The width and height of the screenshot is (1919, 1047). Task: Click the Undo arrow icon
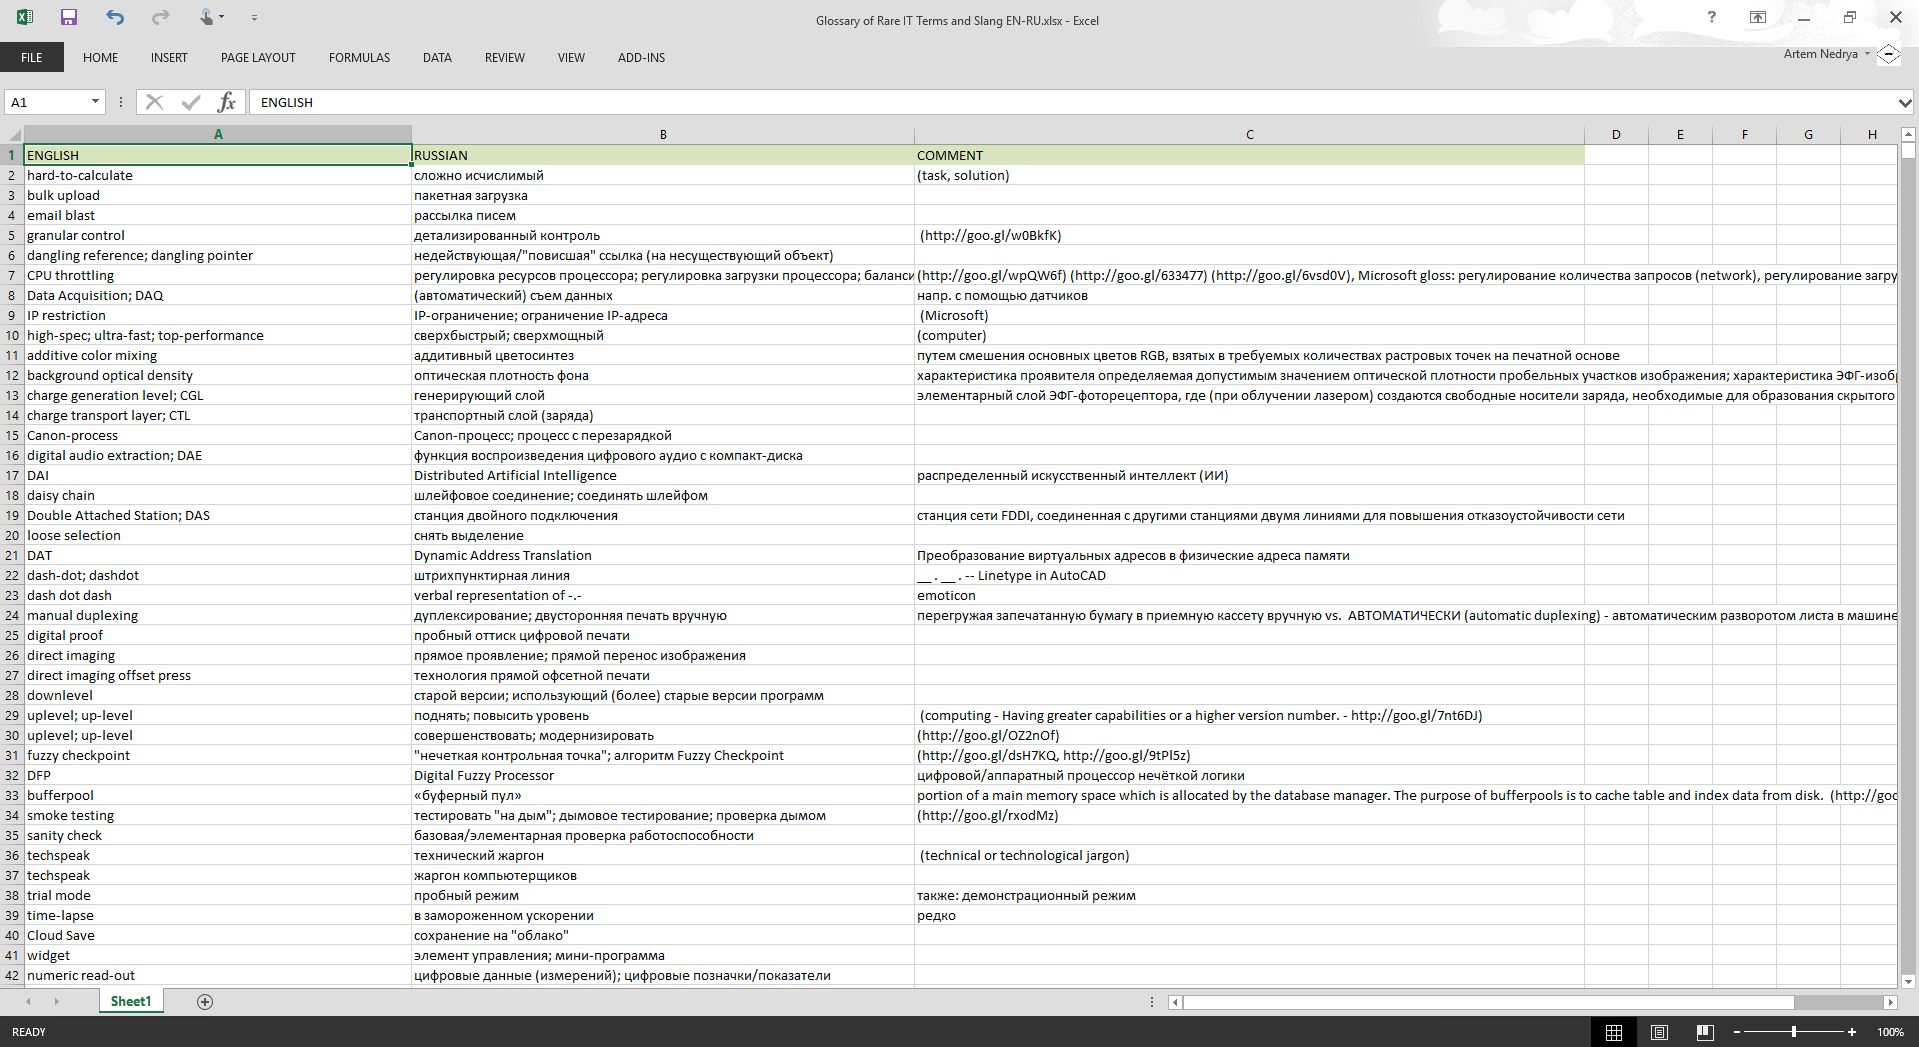point(115,17)
